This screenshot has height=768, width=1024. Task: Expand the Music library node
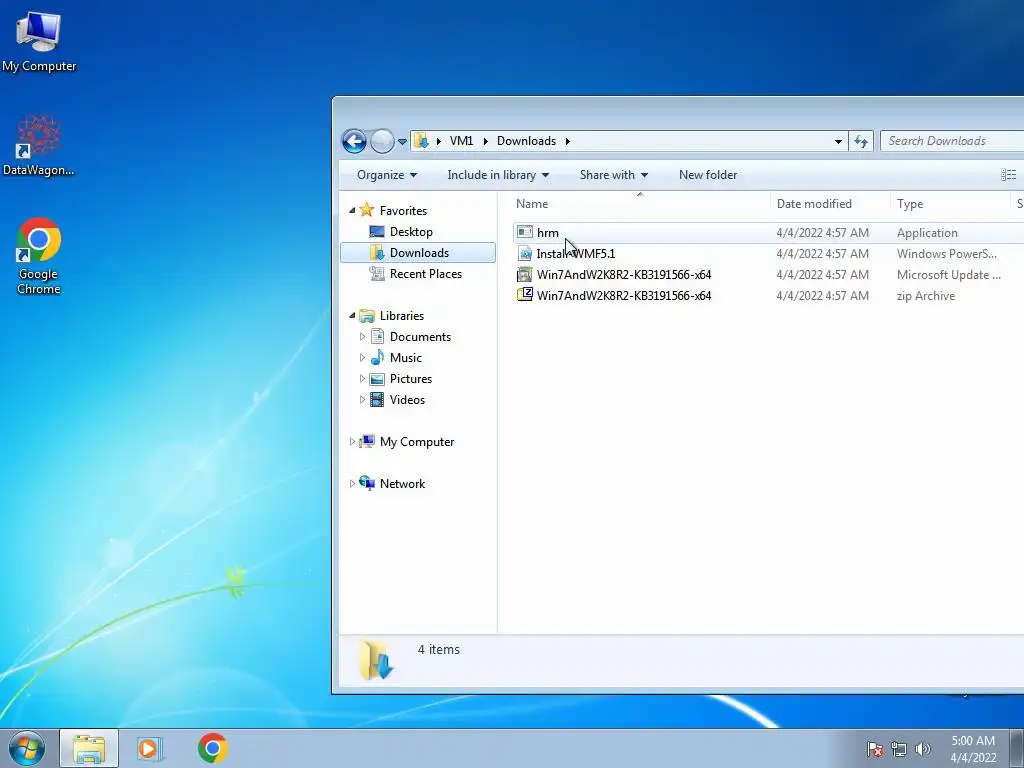tap(362, 358)
